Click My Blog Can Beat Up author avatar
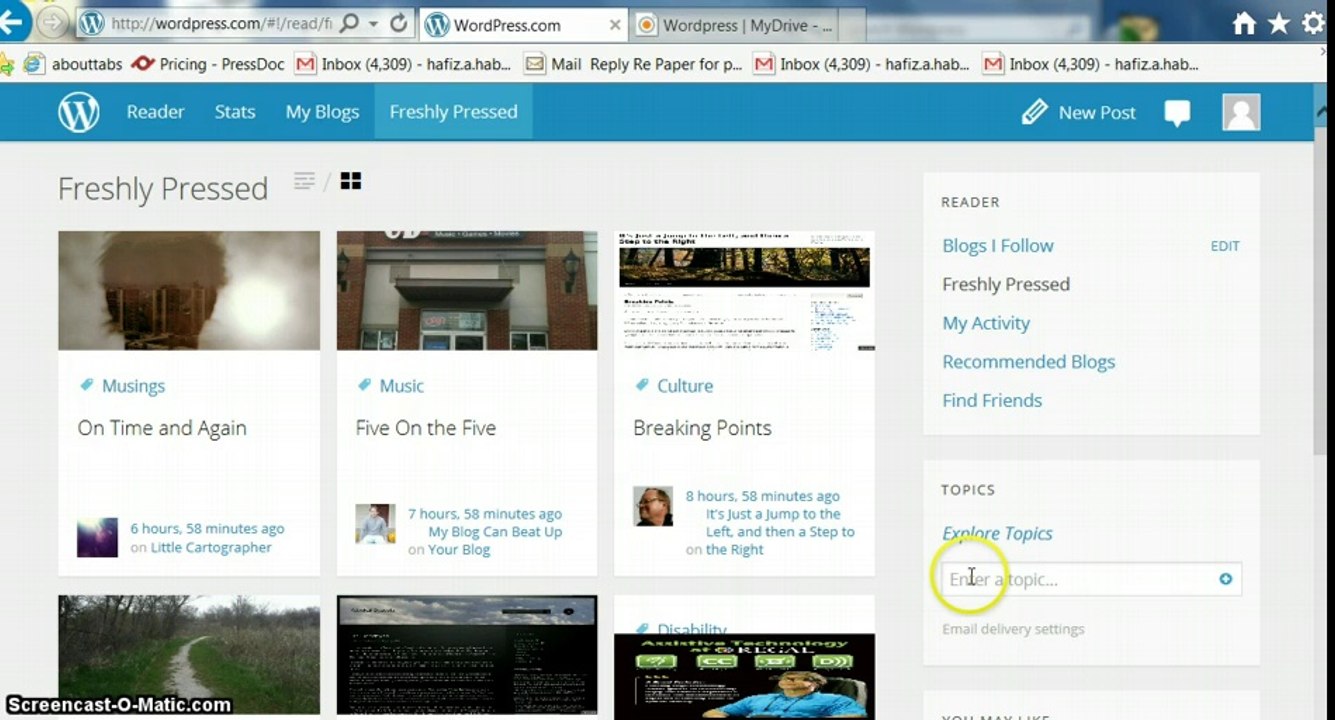1335x720 pixels. point(375,524)
